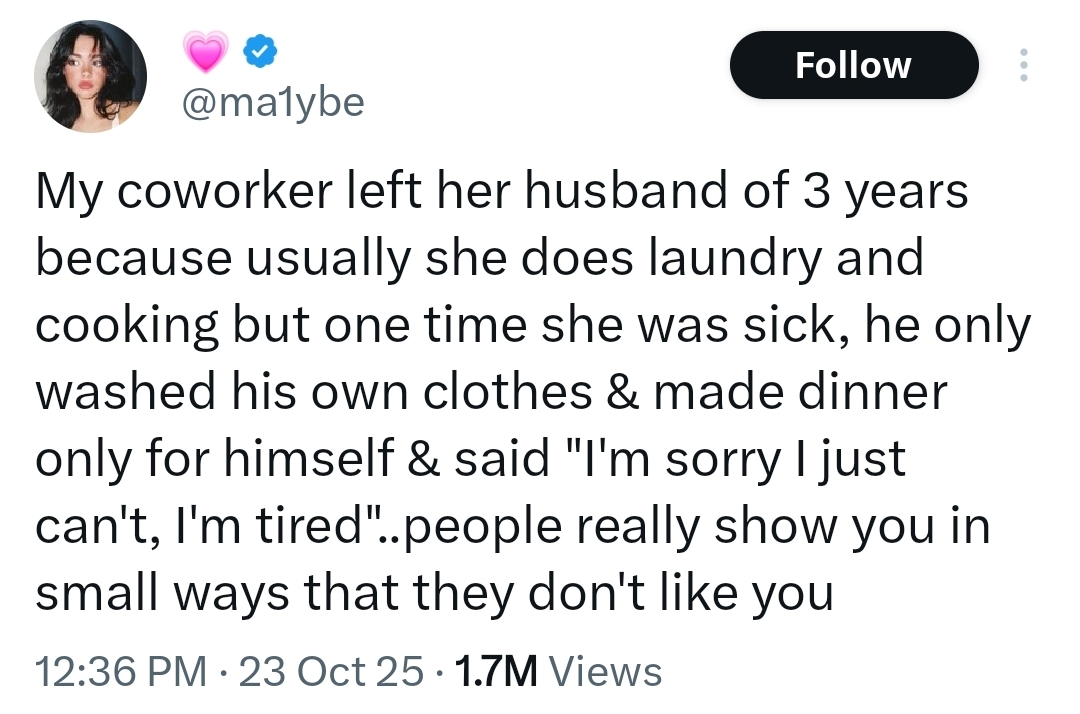1080x714 pixels.
Task: Click the Views label beside the count
Action: [606, 671]
